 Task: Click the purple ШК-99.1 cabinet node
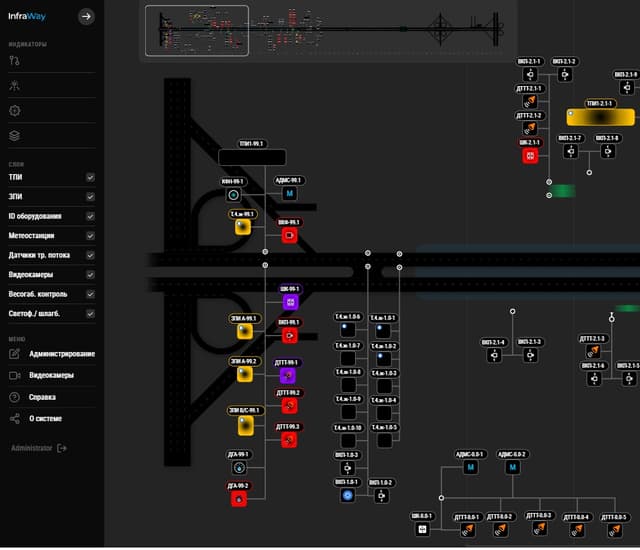289,301
